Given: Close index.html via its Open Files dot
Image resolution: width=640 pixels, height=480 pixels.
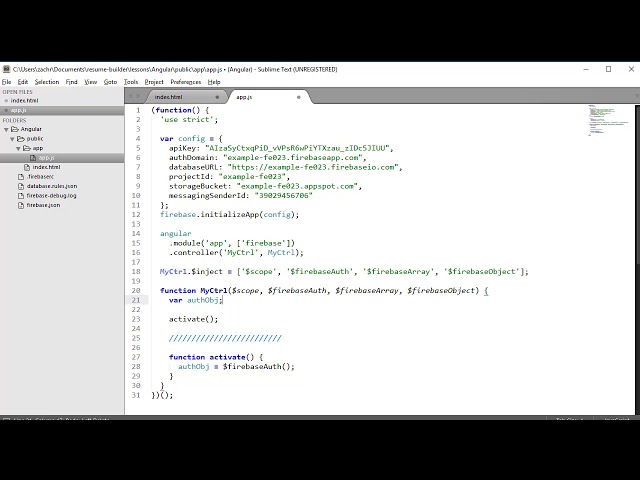Looking at the screenshot, I should (6, 100).
